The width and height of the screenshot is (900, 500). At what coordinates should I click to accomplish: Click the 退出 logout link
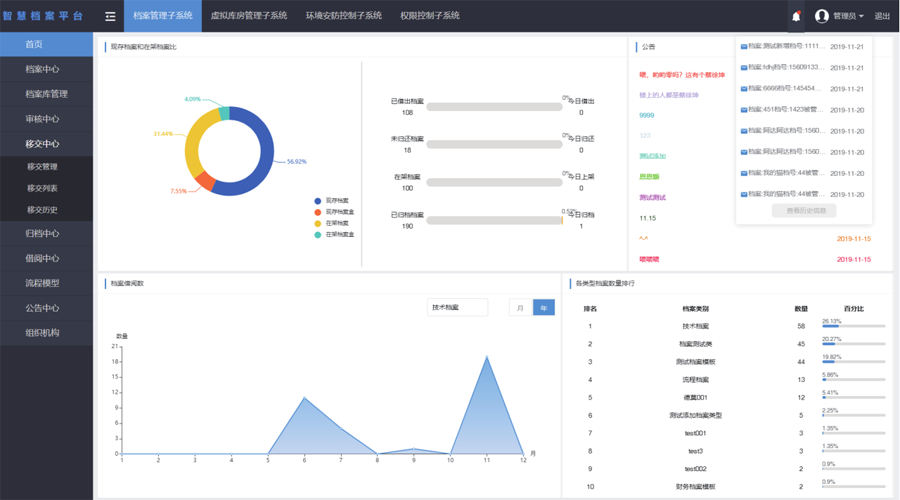point(882,16)
